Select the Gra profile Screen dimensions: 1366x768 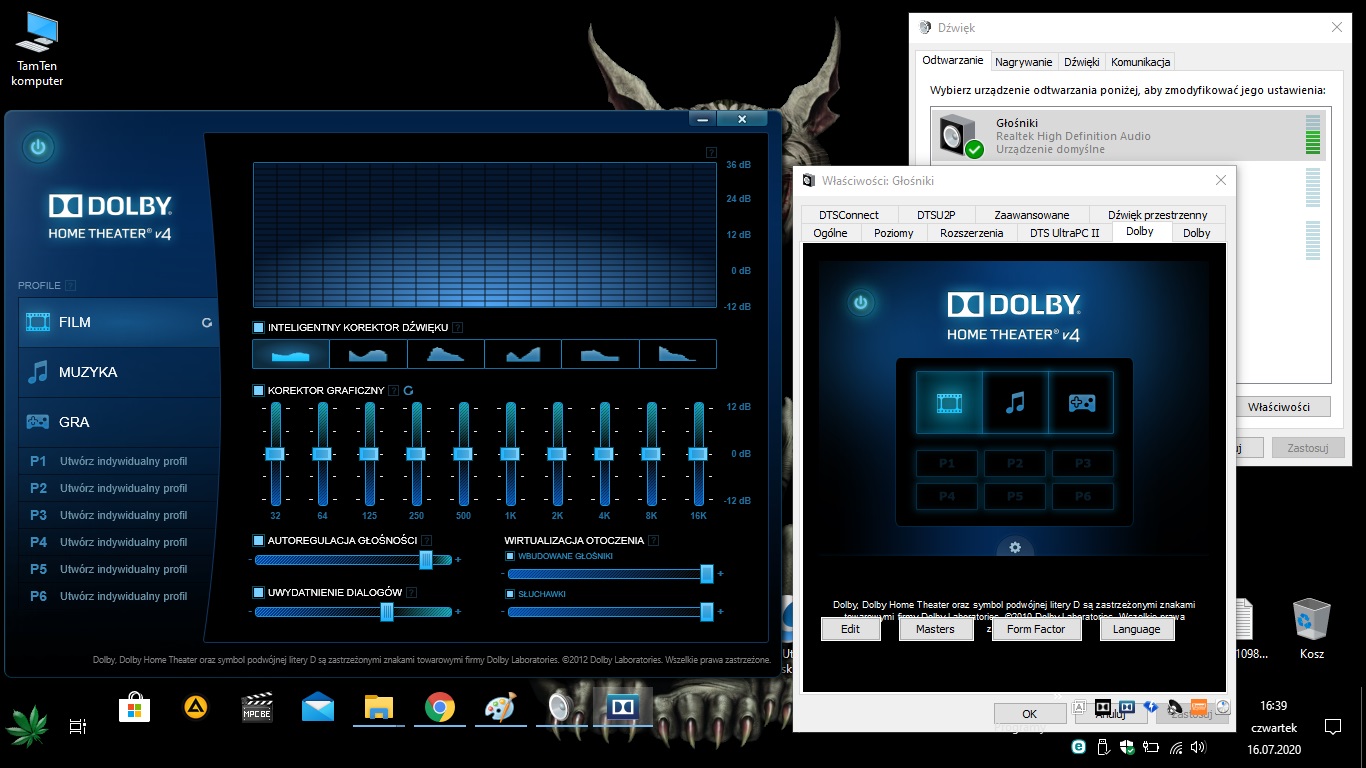[119, 422]
